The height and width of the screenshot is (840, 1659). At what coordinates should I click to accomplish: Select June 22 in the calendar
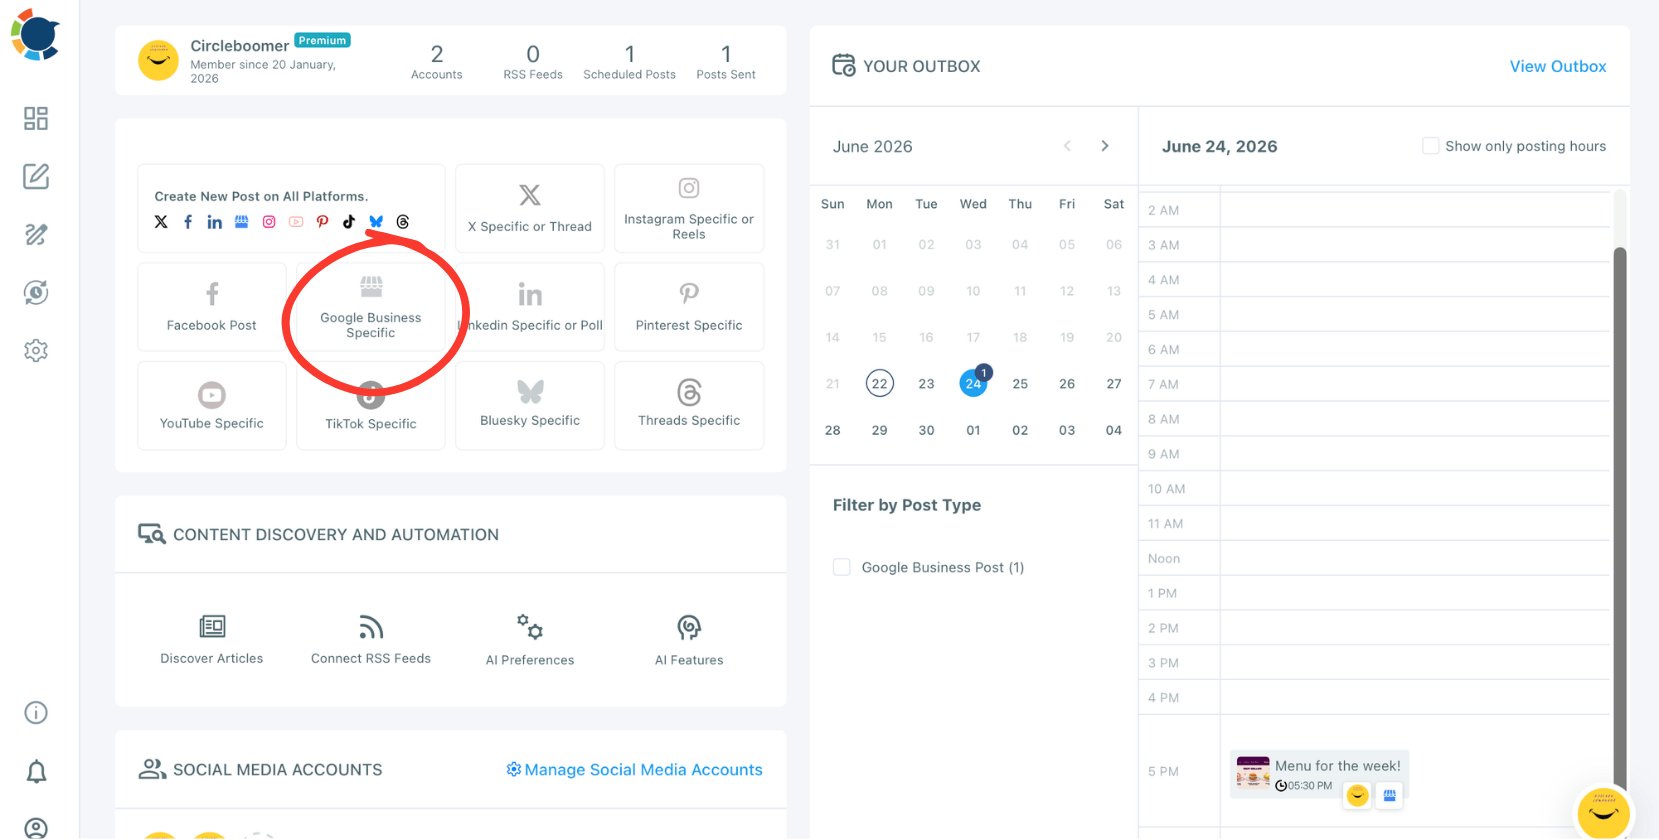tap(880, 384)
